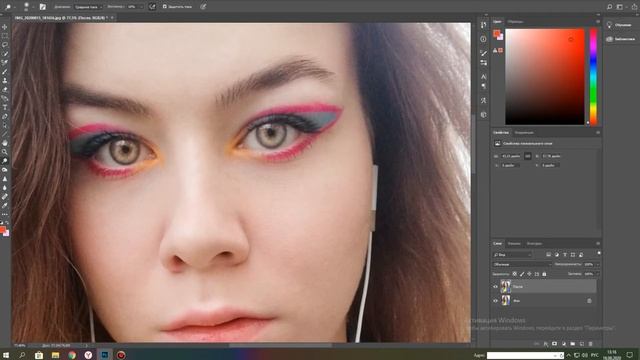Delete layer with trash icon
The width and height of the screenshot is (640, 360).
point(590,344)
